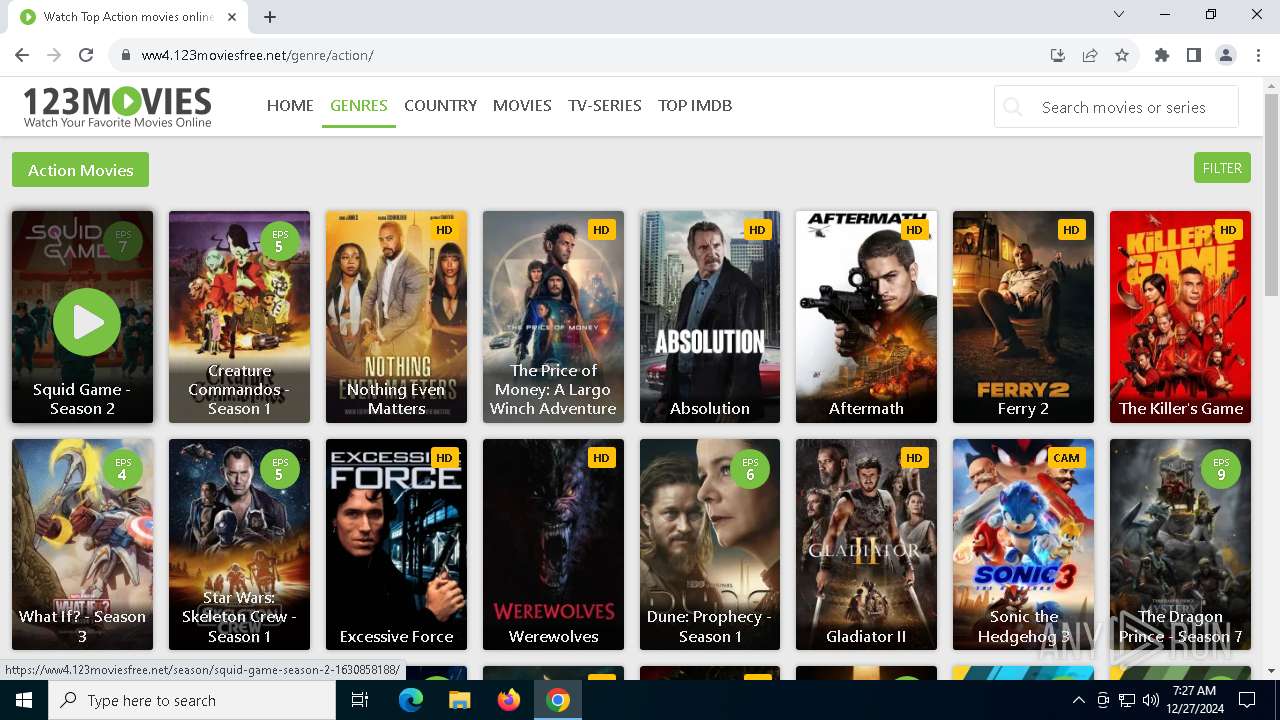Open Dune: Prophecy - Season 1 title
The height and width of the screenshot is (720, 1280).
pos(709,626)
